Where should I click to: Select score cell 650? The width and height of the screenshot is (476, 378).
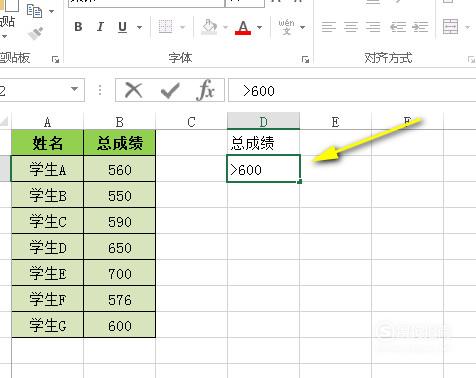tap(119, 247)
